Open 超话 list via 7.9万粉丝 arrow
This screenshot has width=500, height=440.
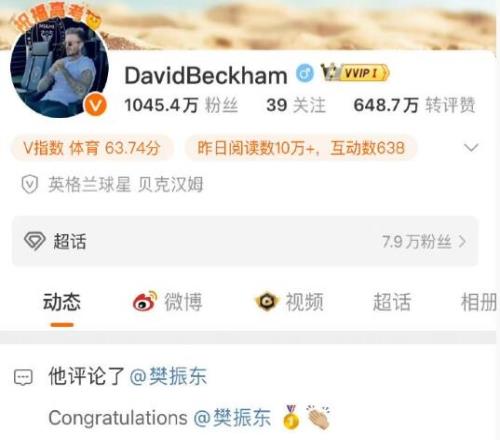click(424, 241)
